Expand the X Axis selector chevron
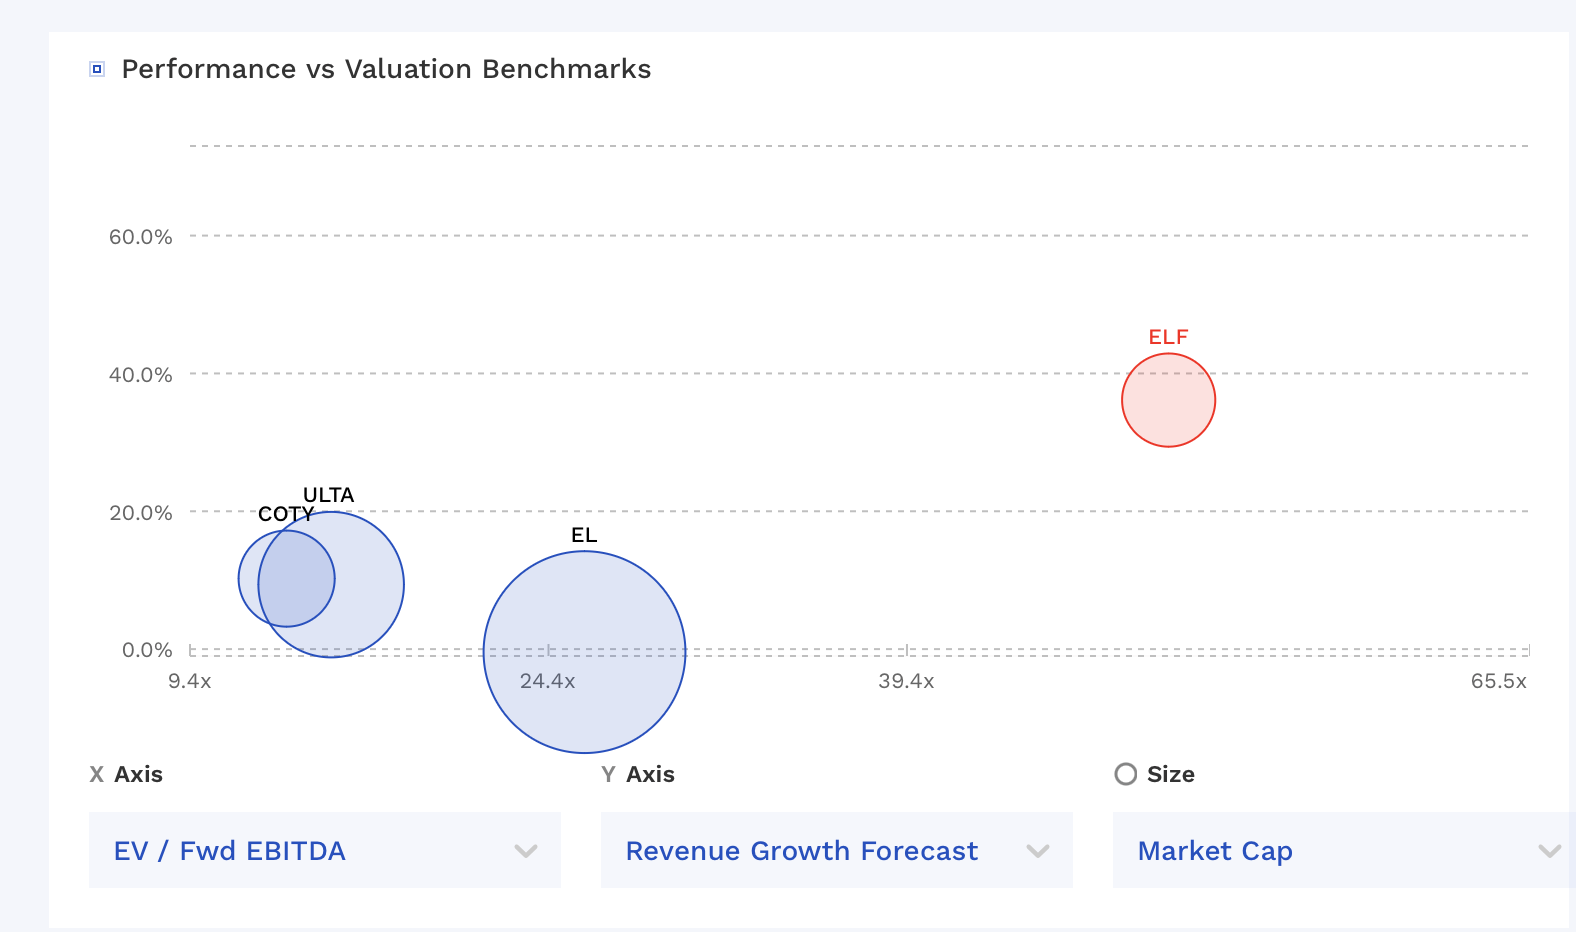 click(527, 850)
